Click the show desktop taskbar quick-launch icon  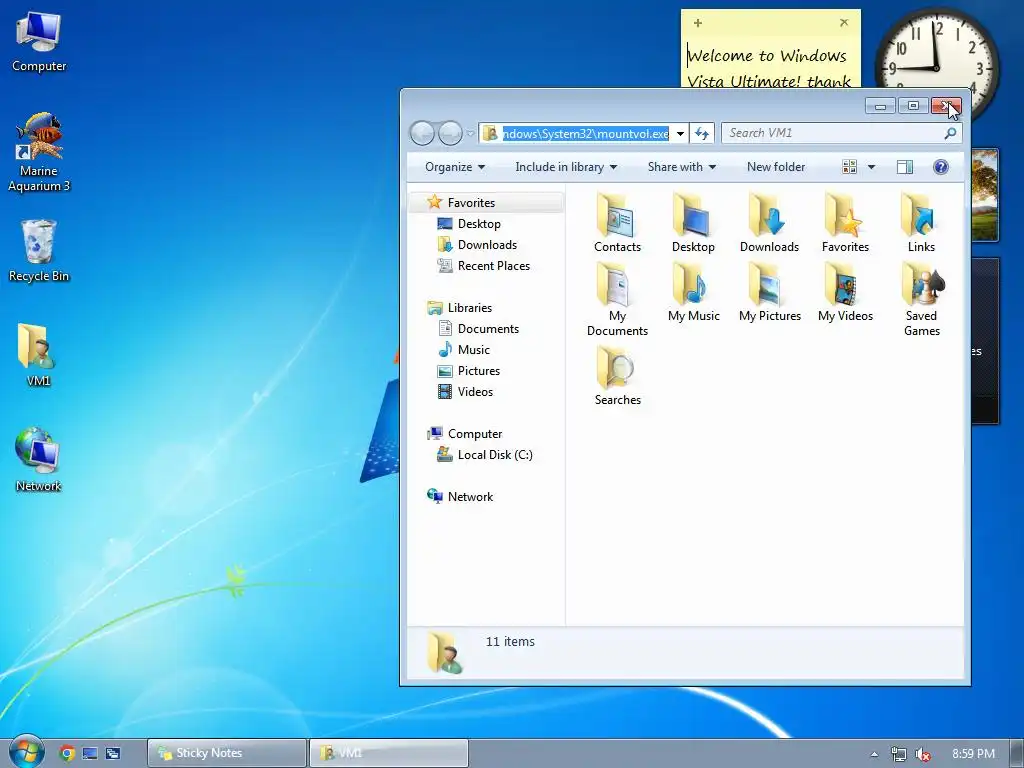click(90, 753)
